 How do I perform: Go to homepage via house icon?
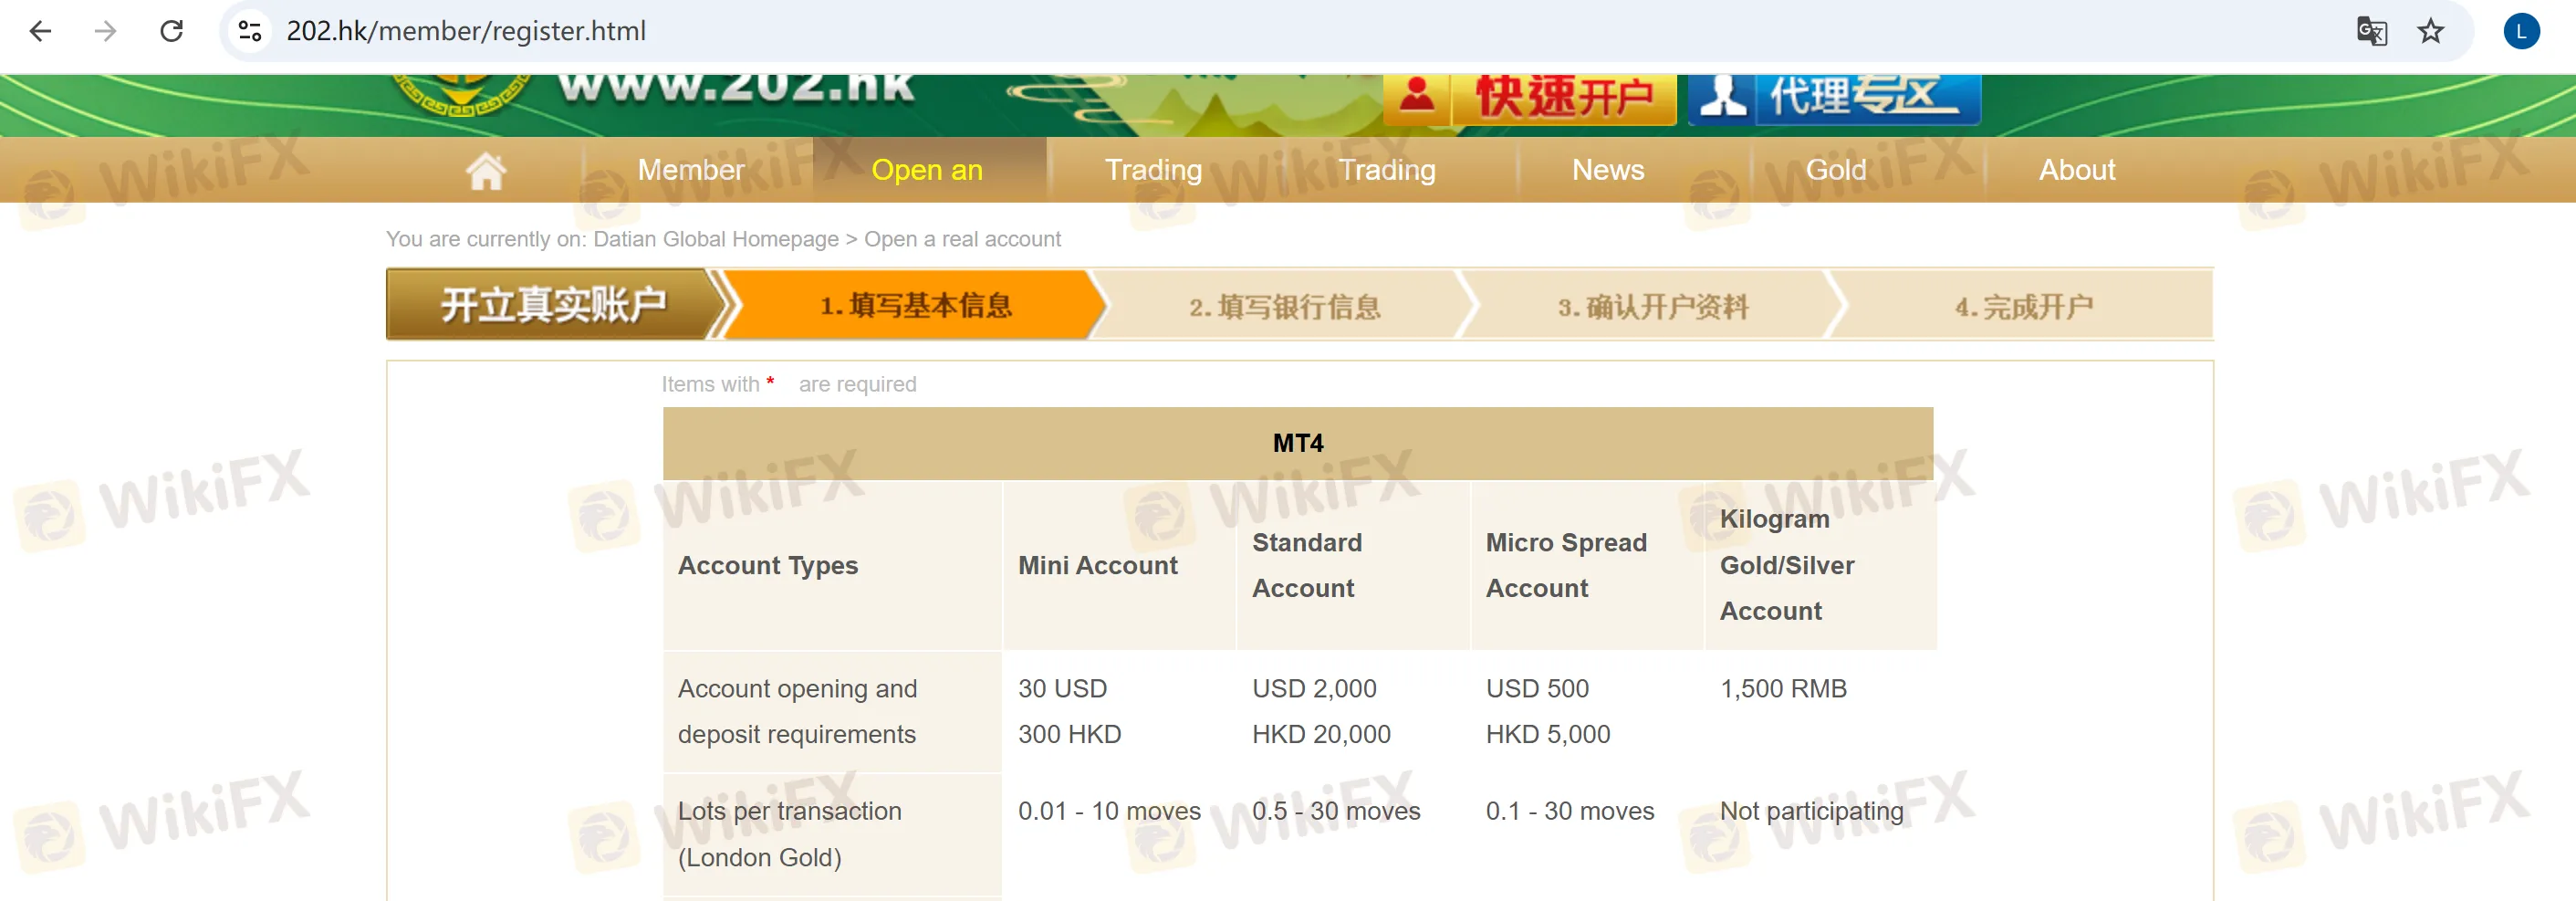click(x=486, y=170)
